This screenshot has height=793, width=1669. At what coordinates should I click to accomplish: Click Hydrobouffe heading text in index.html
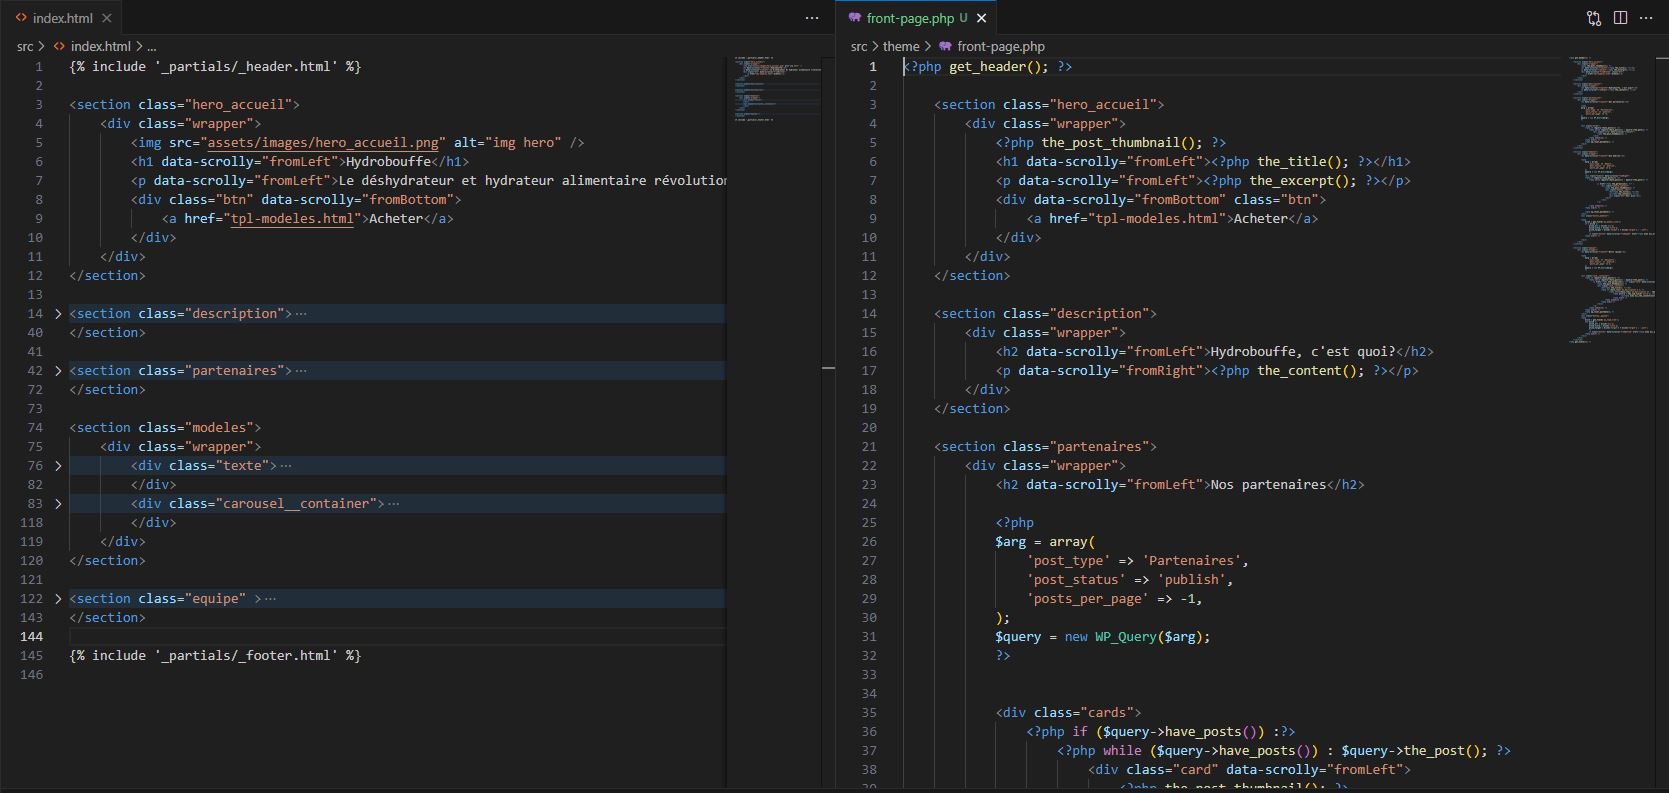[x=389, y=162]
